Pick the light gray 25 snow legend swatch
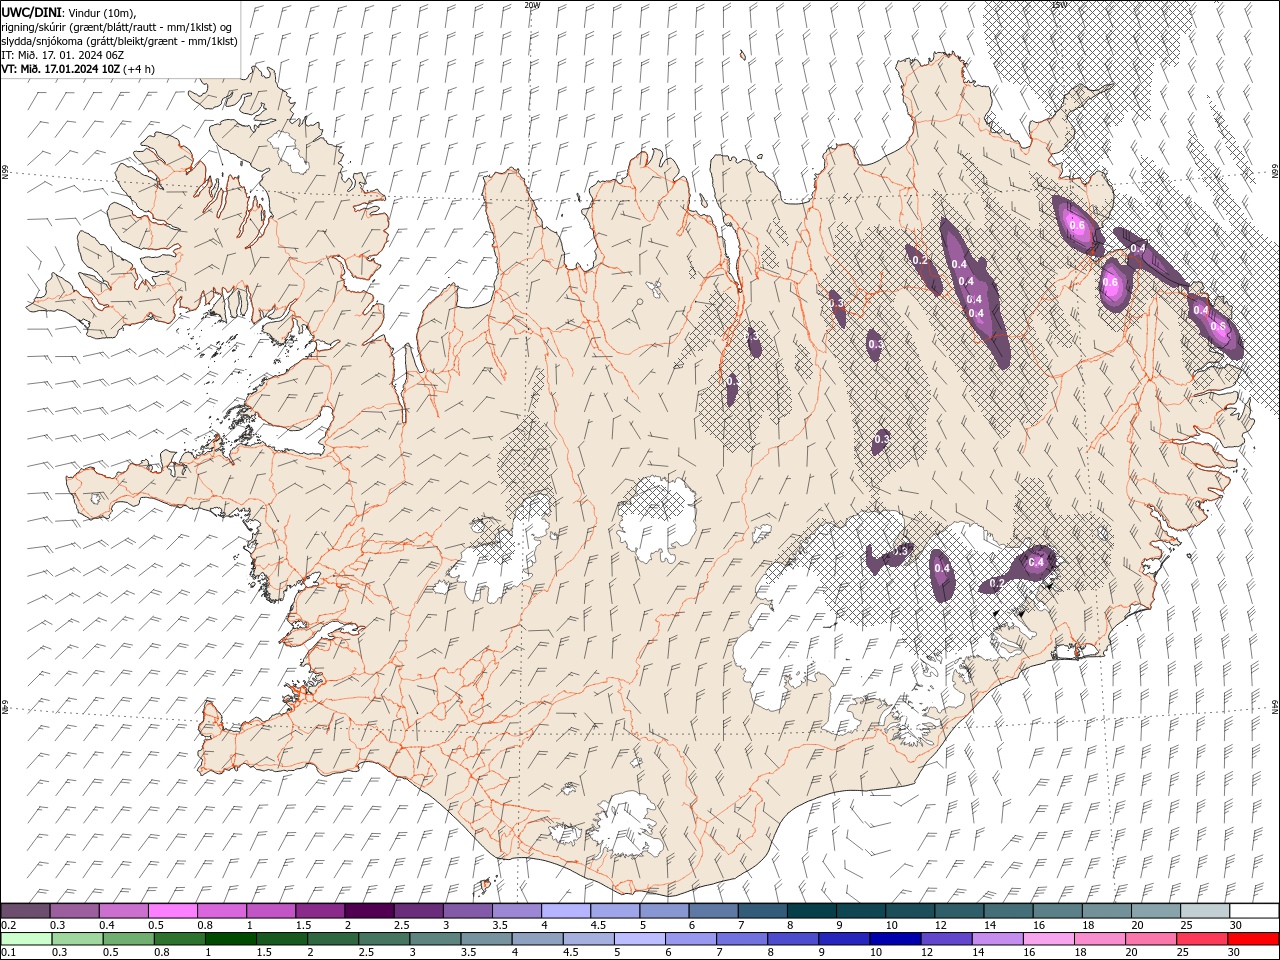 pyautogui.click(x=1205, y=911)
